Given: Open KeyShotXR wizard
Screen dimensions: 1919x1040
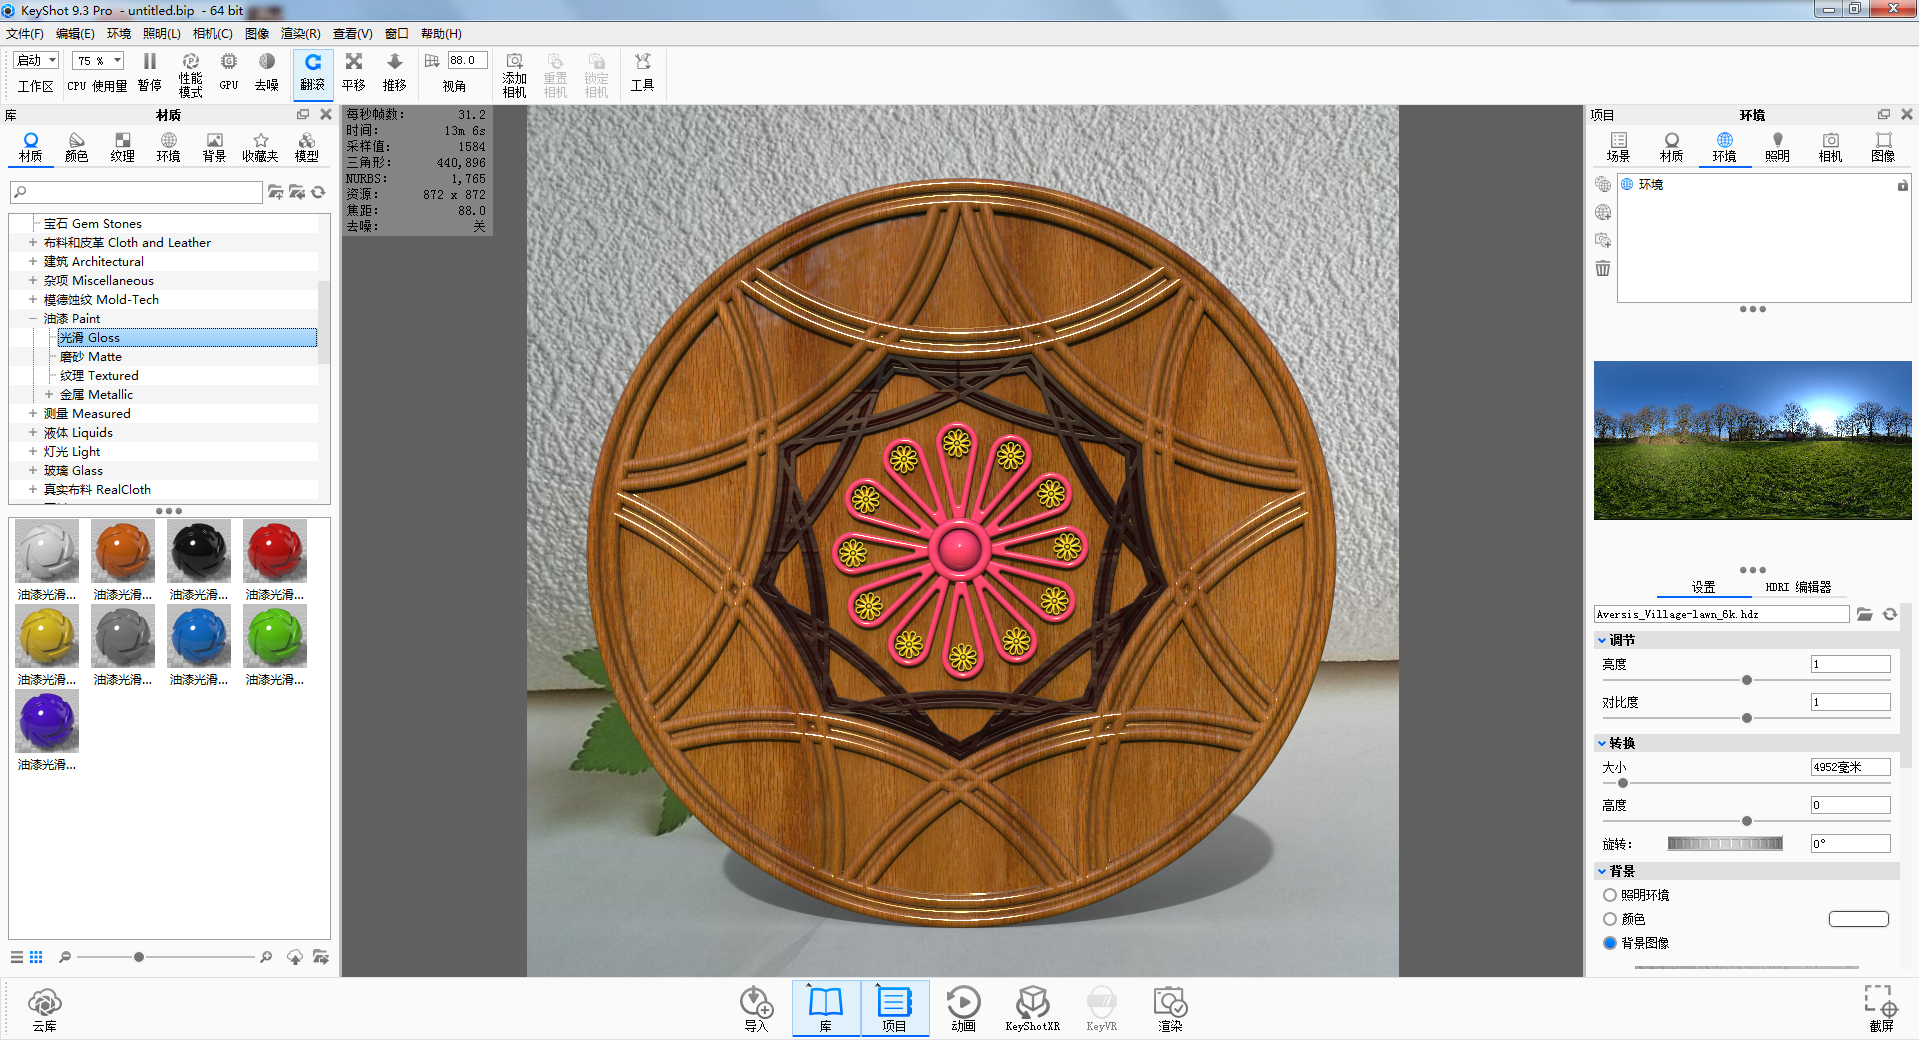Looking at the screenshot, I should coord(1032,1007).
